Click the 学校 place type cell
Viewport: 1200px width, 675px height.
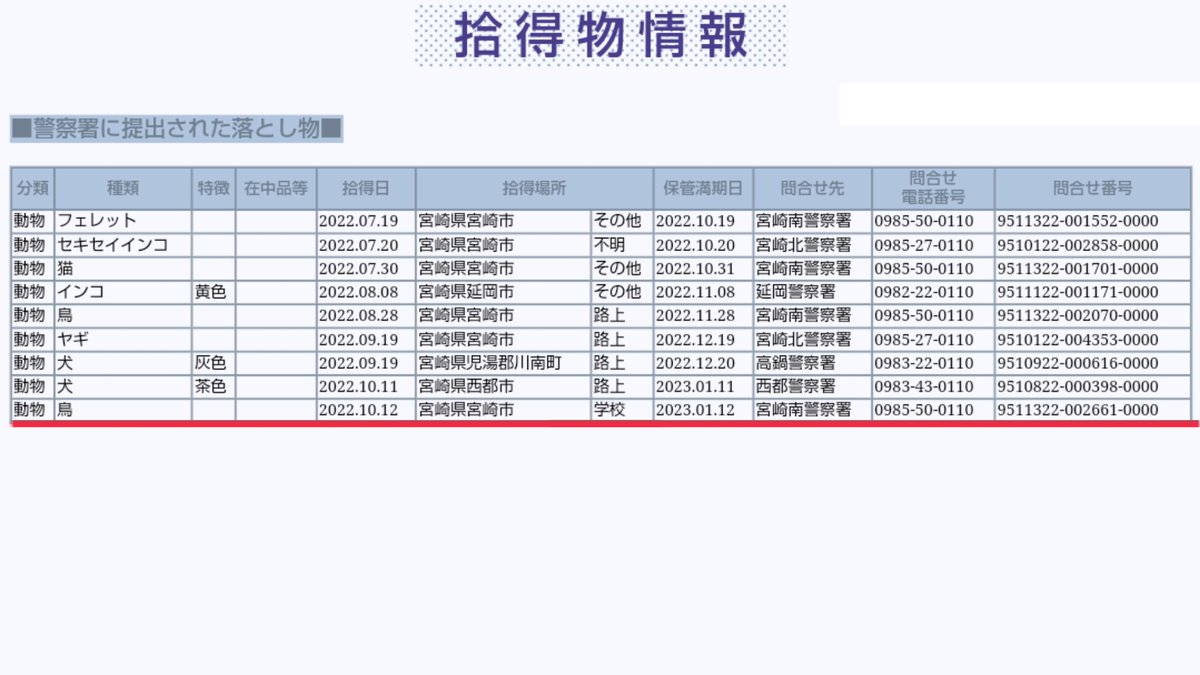(x=622, y=409)
